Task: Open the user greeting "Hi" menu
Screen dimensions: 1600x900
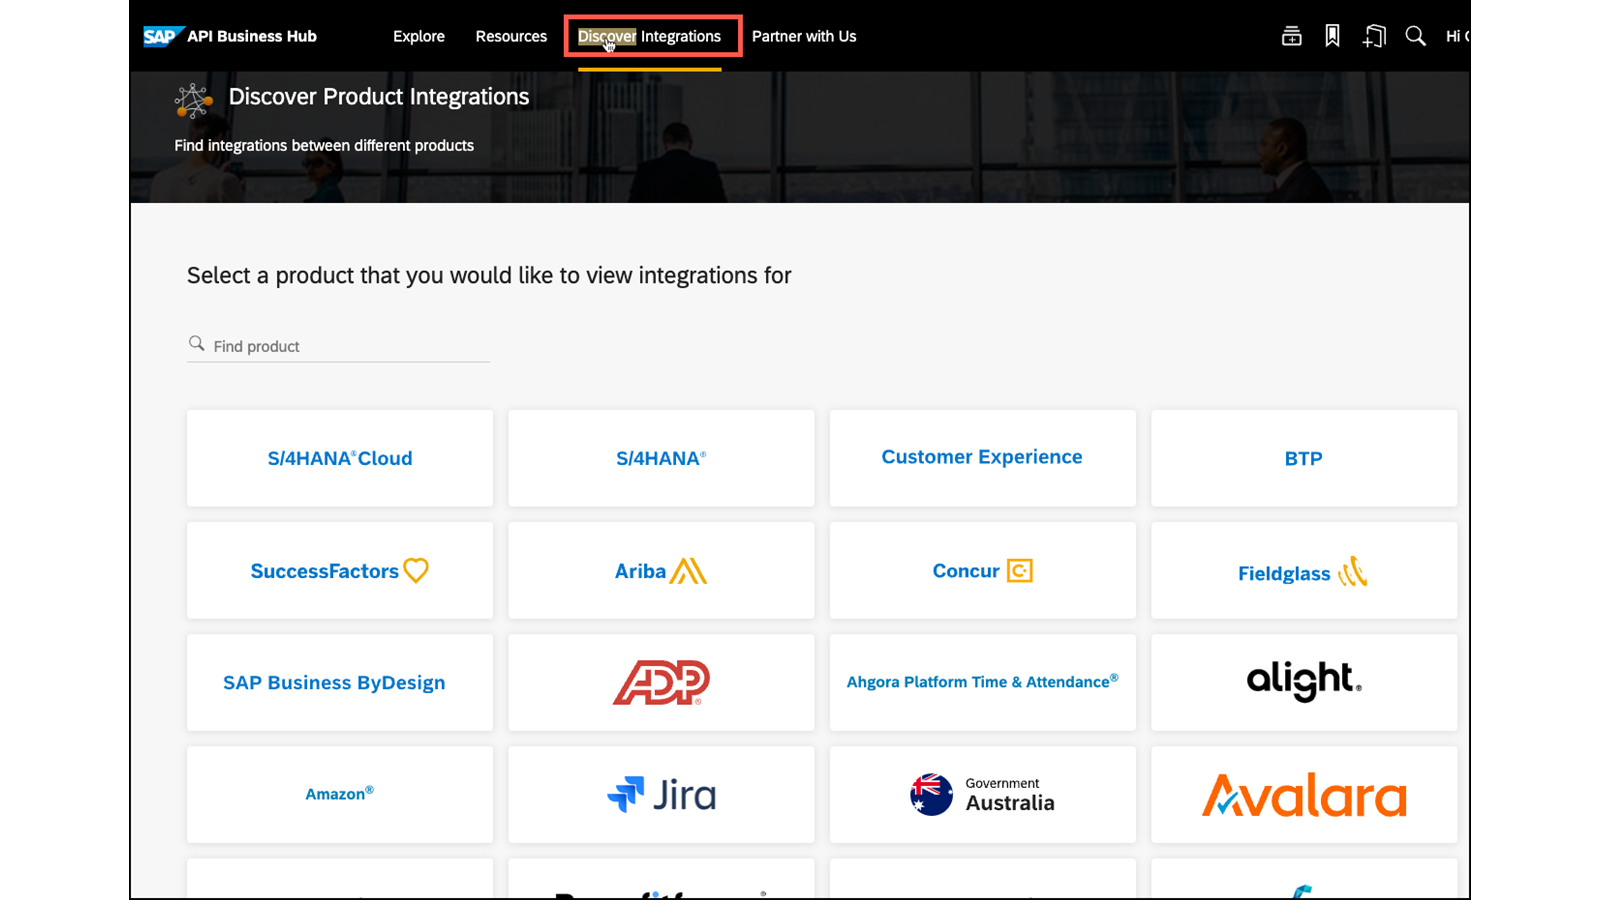Action: click(1457, 36)
